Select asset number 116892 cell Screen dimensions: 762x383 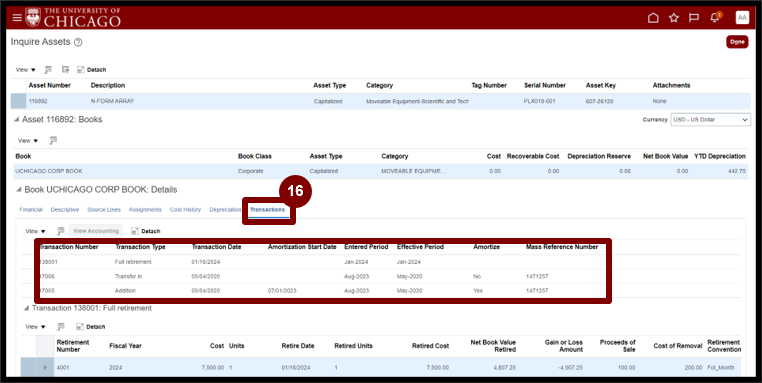tap(38, 101)
